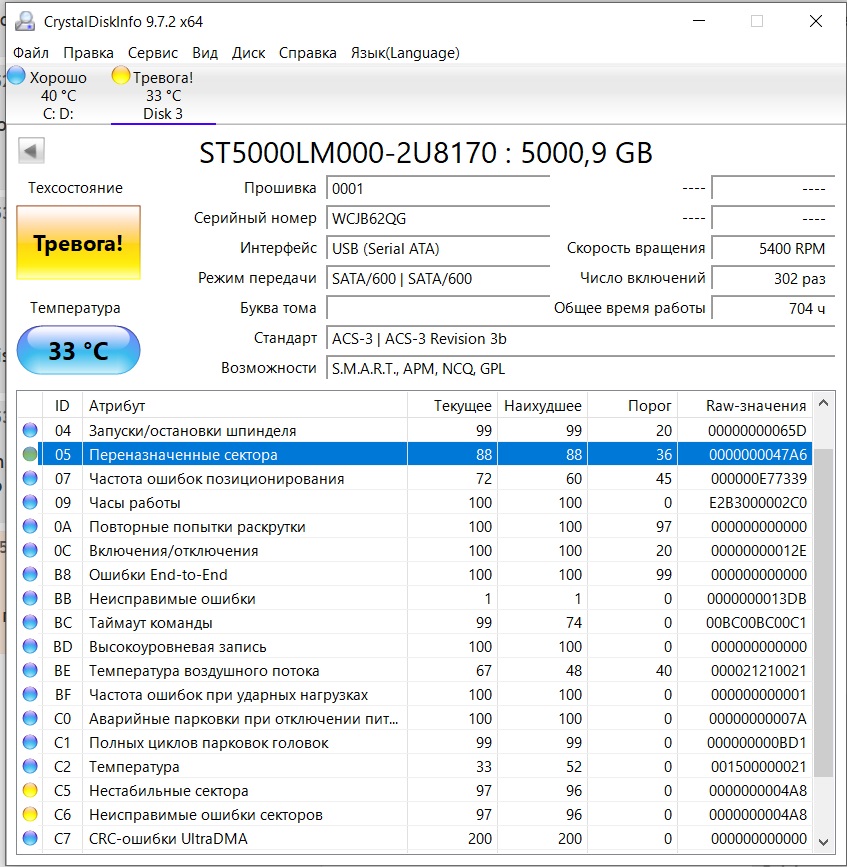The width and height of the screenshot is (847, 867).
Task: Click the scrollbar up arrow in attribute list
Action: tap(823, 403)
